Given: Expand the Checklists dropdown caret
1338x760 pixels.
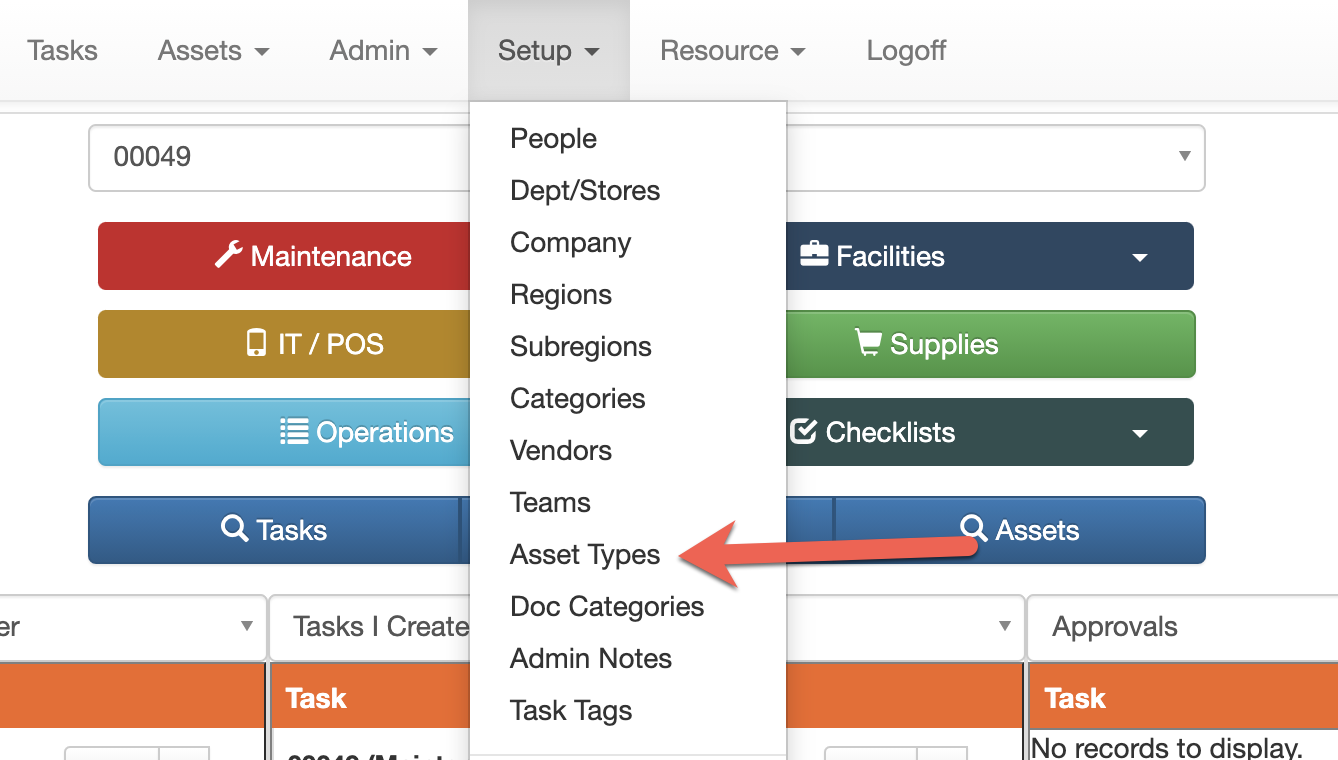Looking at the screenshot, I should (1139, 433).
